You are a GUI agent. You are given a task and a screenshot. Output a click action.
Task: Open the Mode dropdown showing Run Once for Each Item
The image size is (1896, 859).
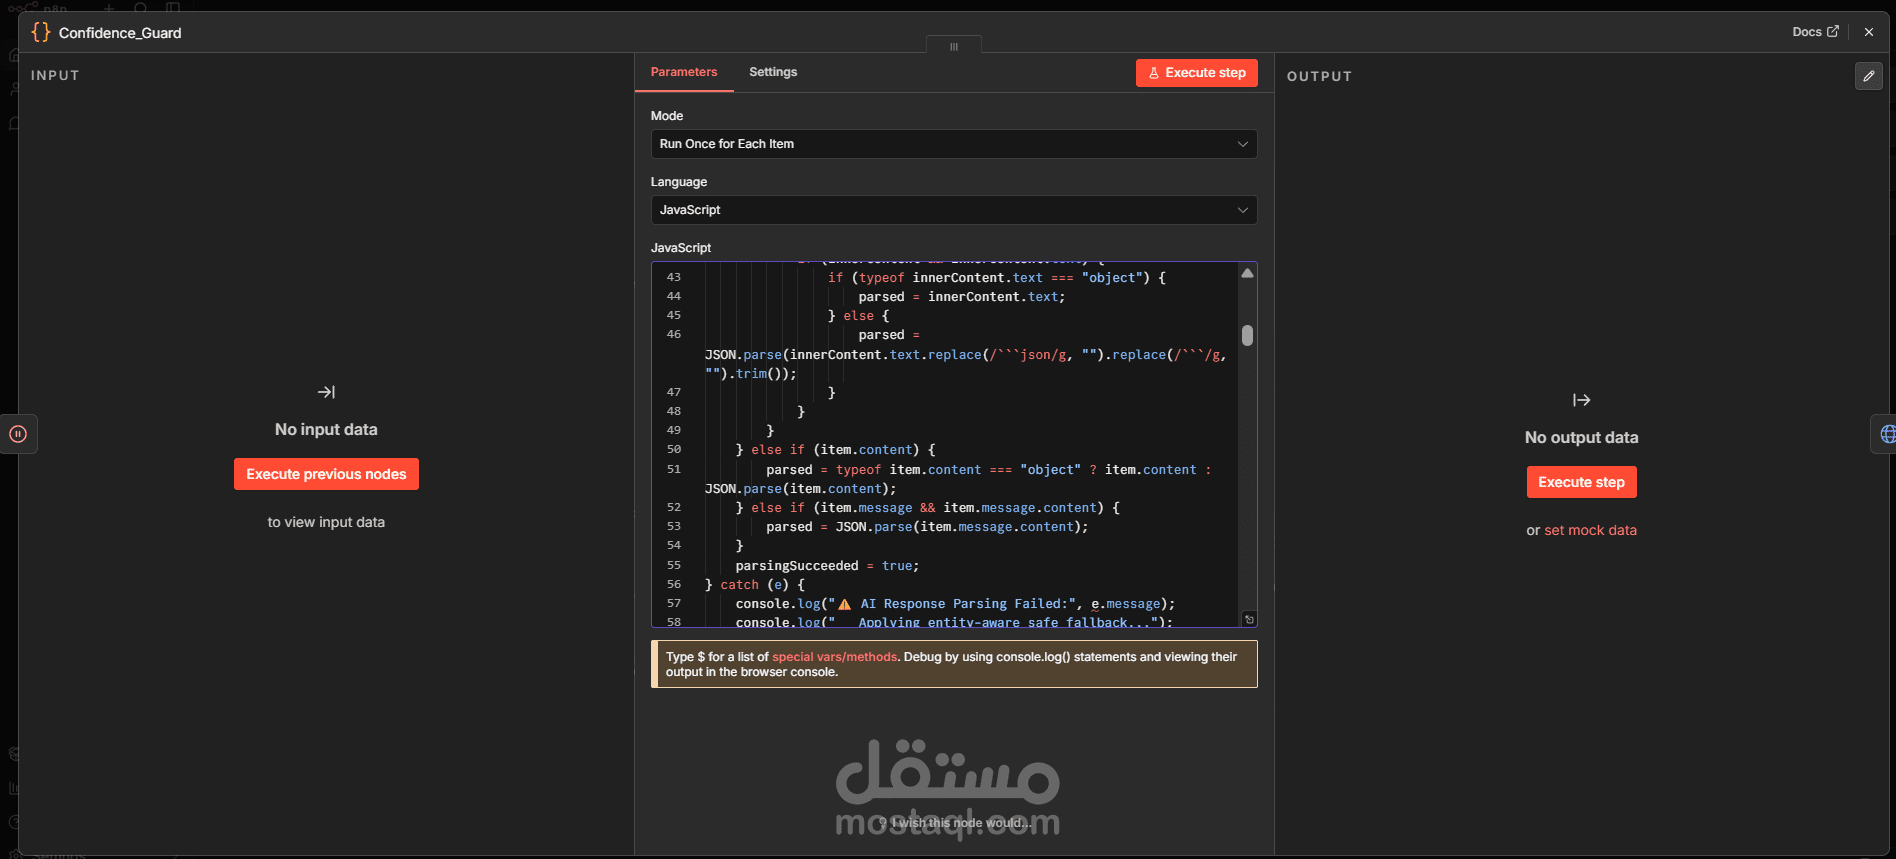954,144
